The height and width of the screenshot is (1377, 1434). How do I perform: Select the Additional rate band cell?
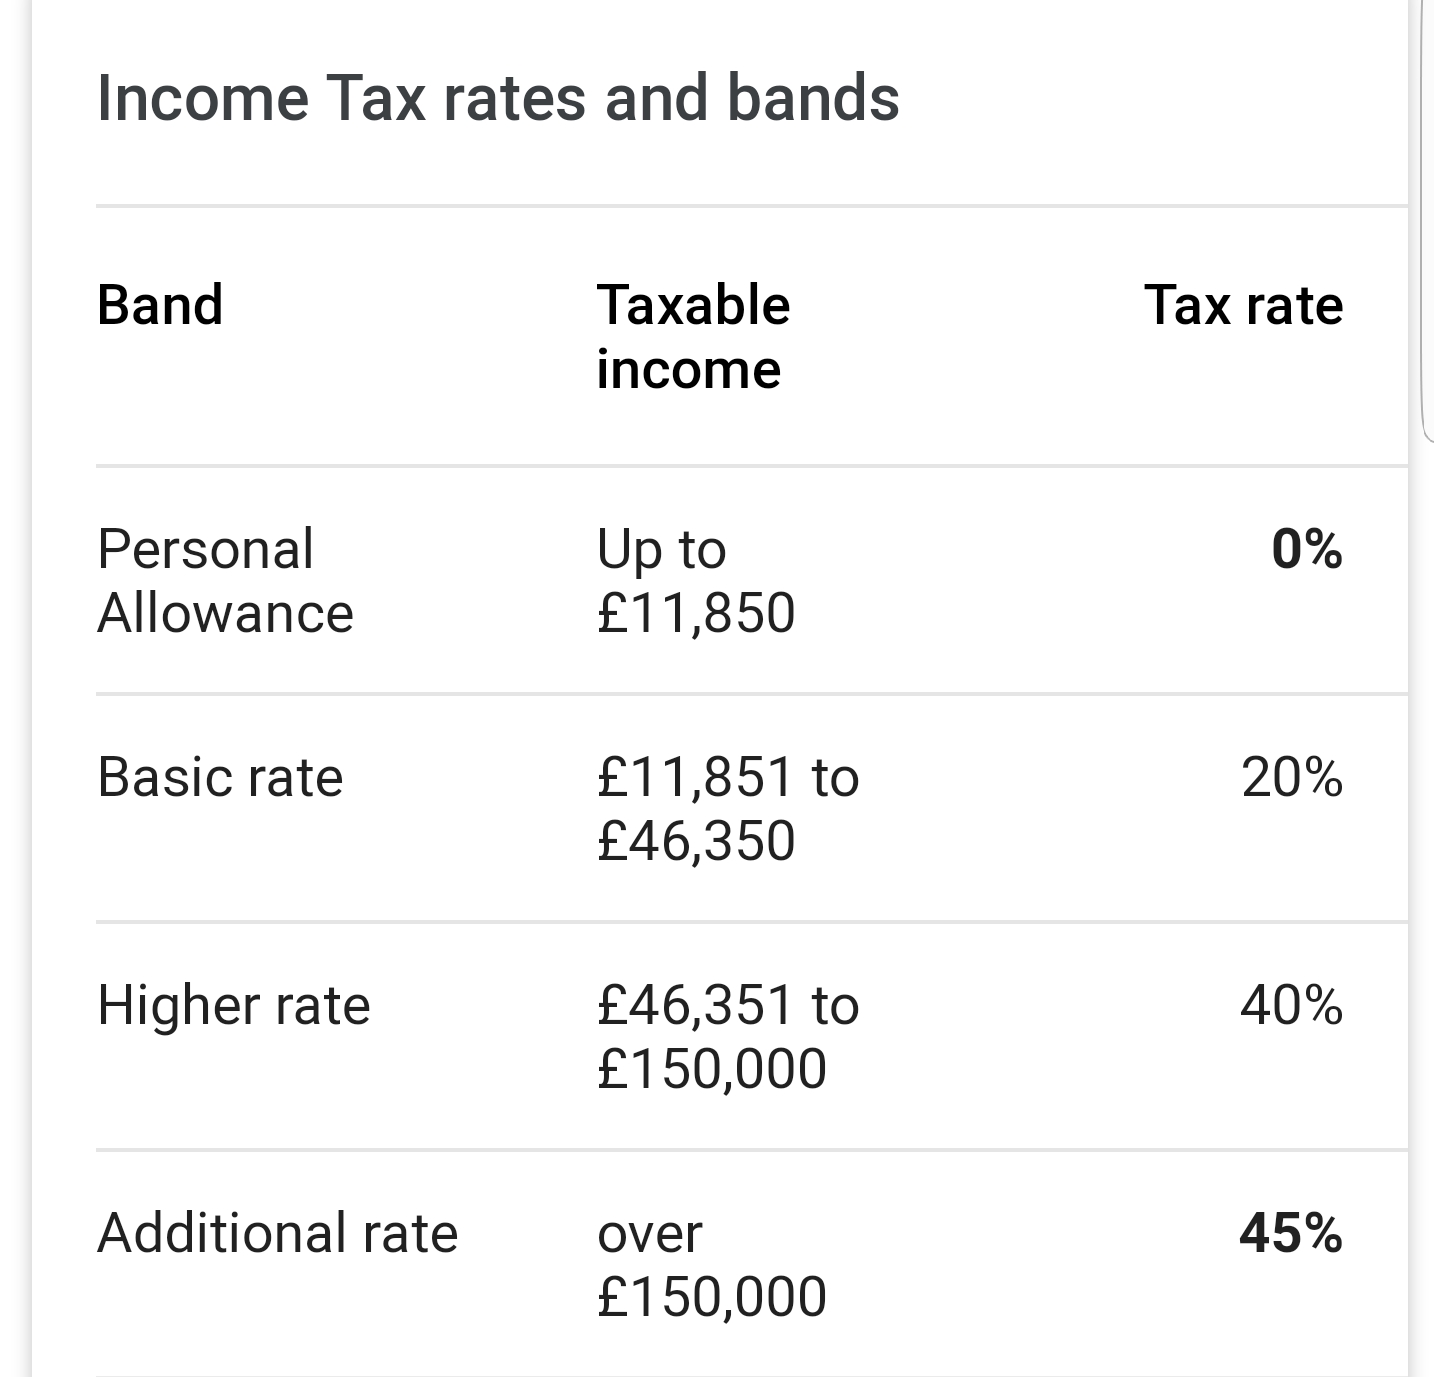point(278,1233)
